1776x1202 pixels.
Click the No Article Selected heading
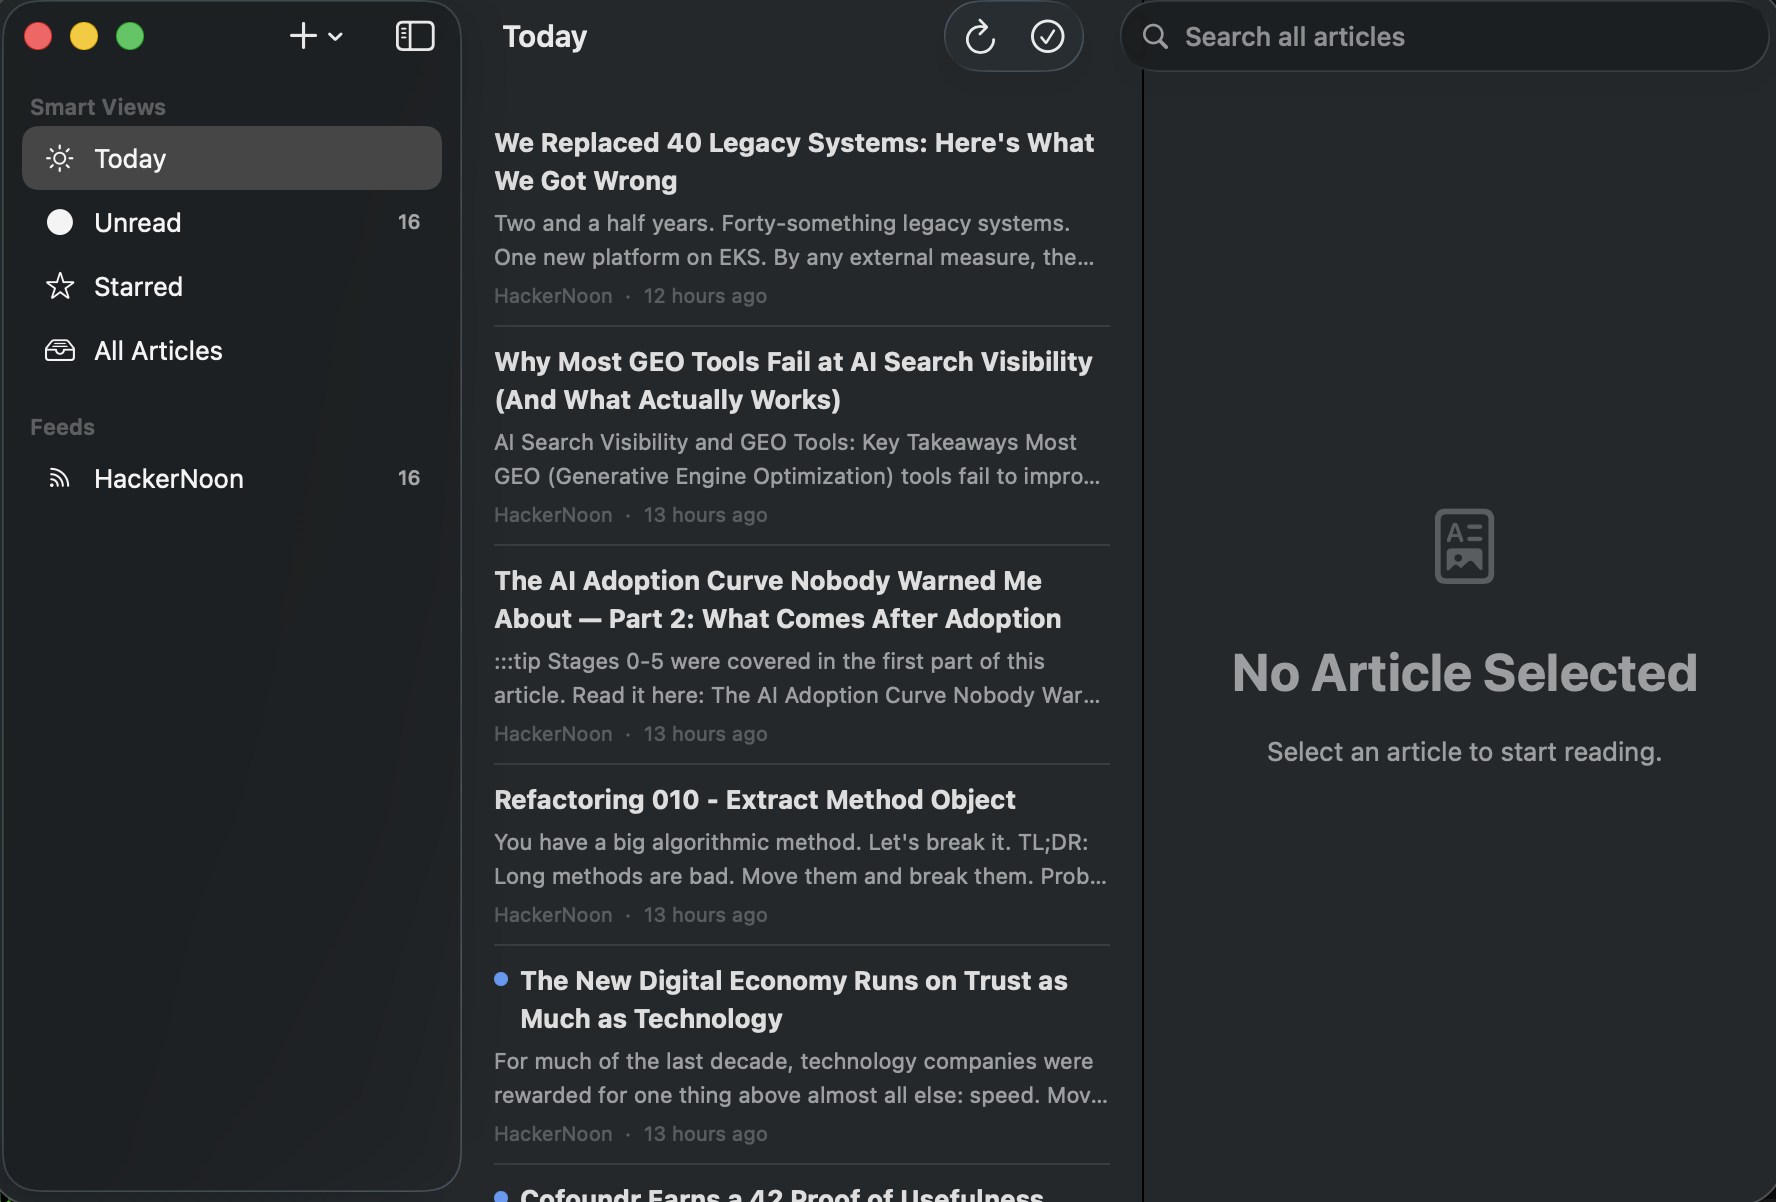[1464, 673]
